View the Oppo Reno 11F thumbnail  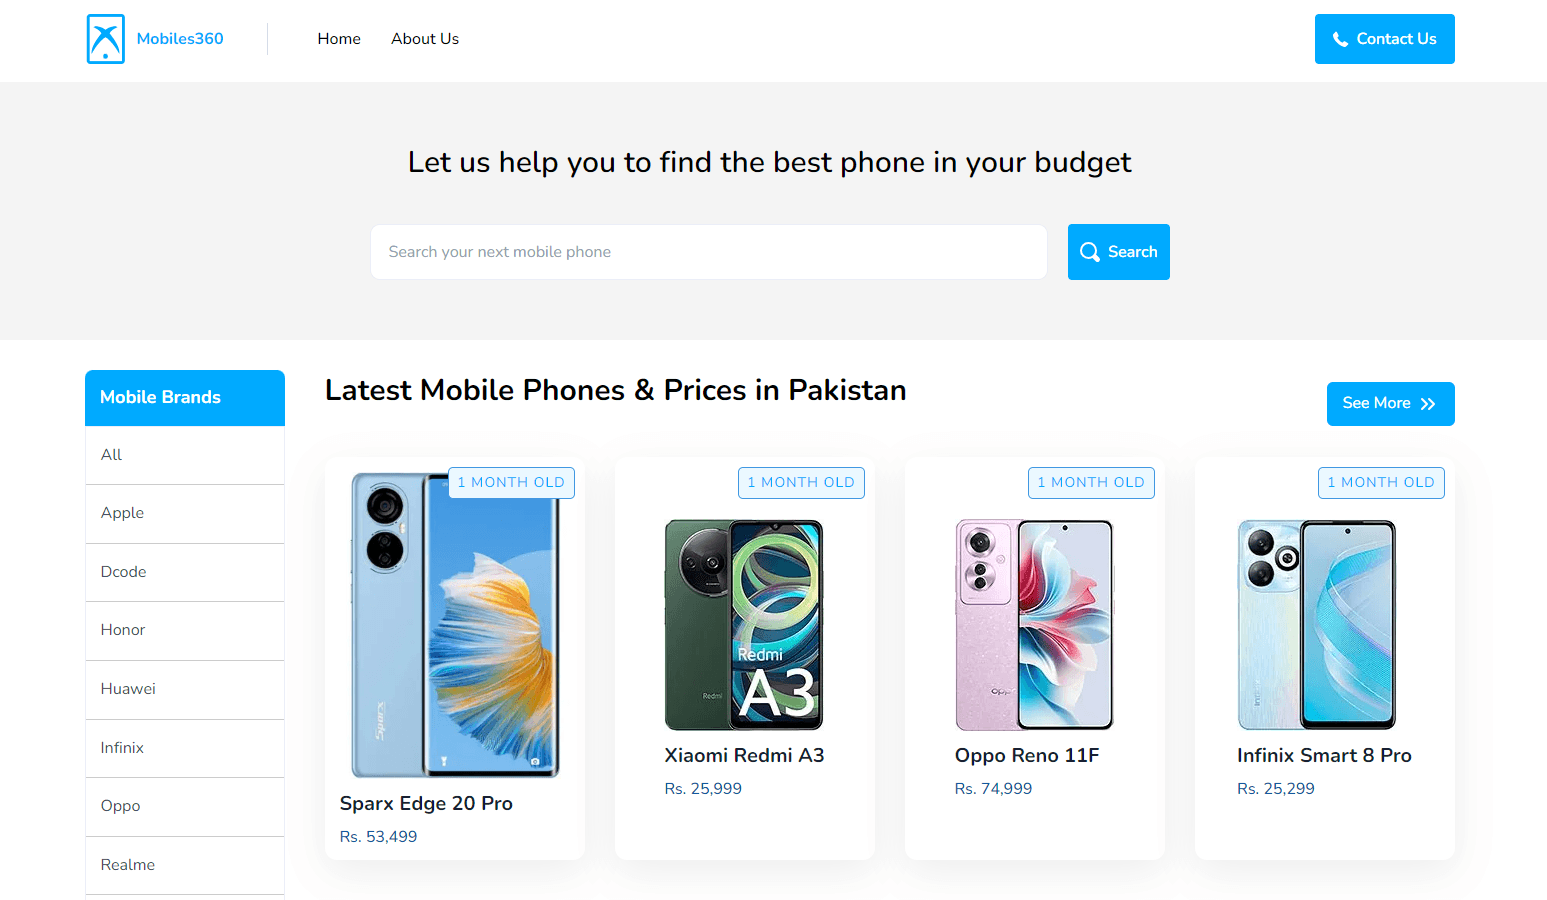1034,625
